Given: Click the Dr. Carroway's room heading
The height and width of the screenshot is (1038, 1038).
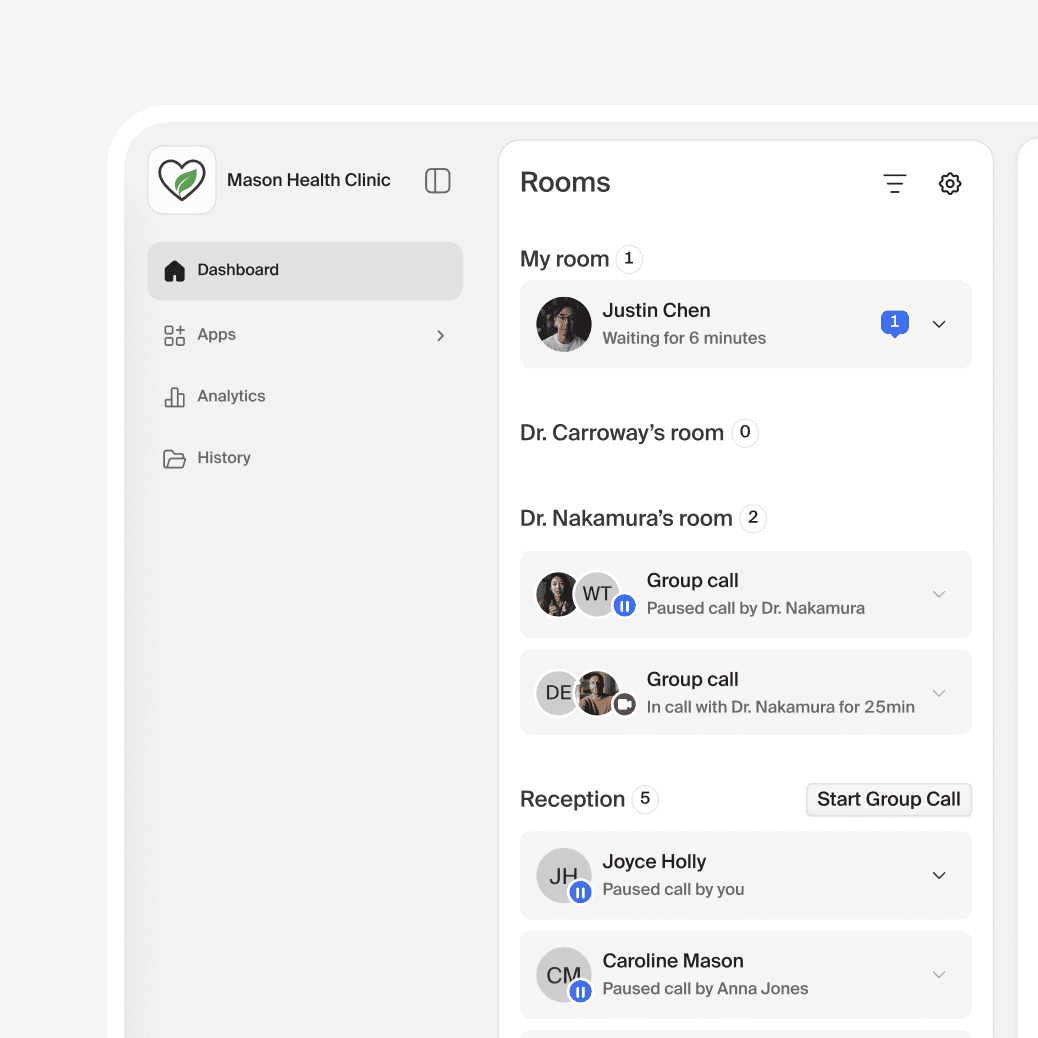Looking at the screenshot, I should (x=622, y=433).
